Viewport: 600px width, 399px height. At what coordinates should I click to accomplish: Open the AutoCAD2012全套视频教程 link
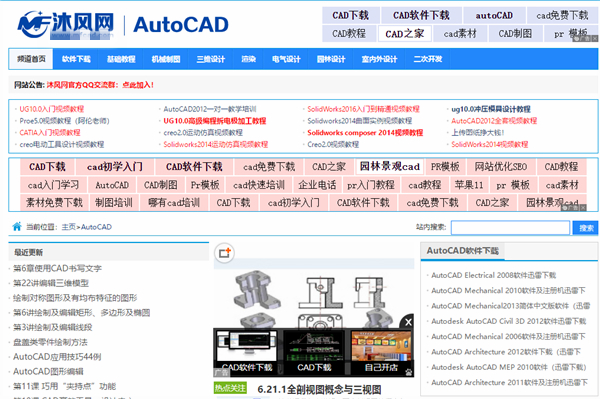(x=494, y=121)
